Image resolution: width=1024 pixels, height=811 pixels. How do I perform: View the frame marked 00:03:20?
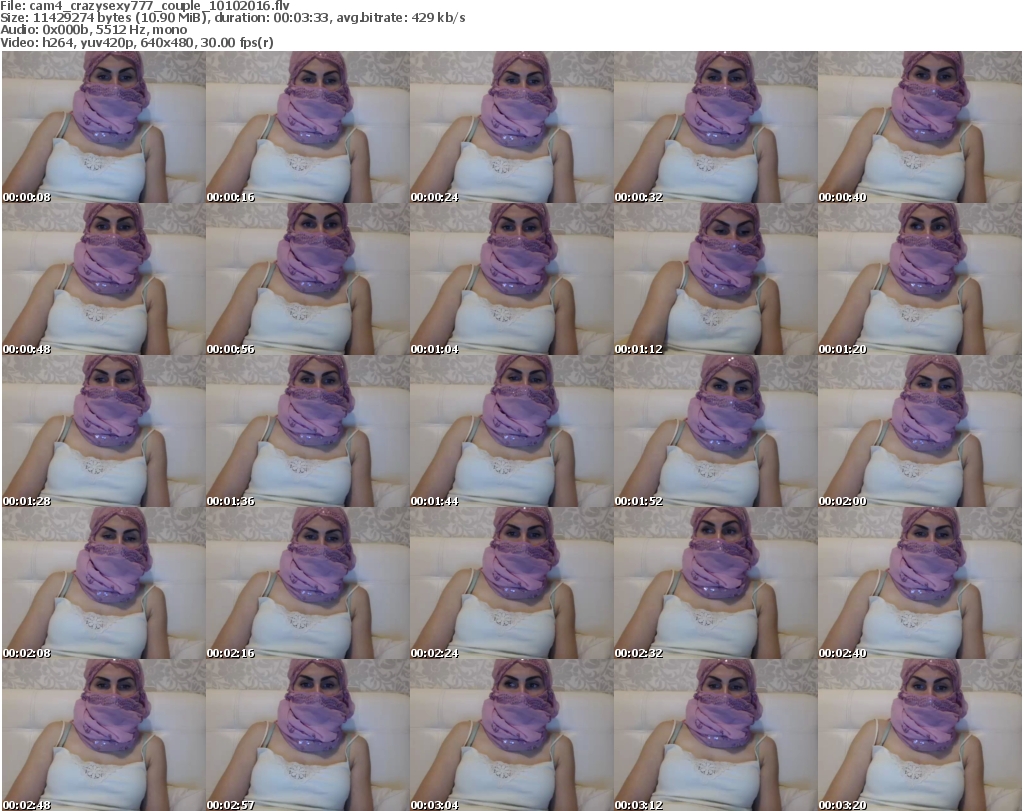click(x=920, y=735)
